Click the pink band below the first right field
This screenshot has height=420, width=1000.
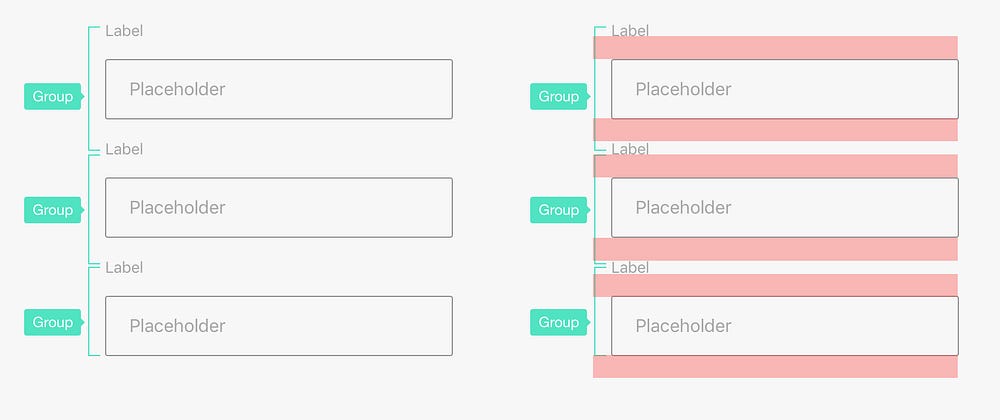coord(775,130)
